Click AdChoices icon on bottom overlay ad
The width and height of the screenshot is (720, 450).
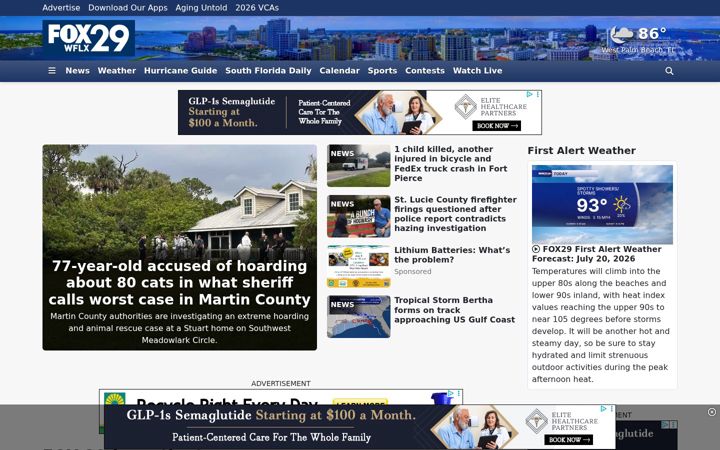[x=604, y=408]
